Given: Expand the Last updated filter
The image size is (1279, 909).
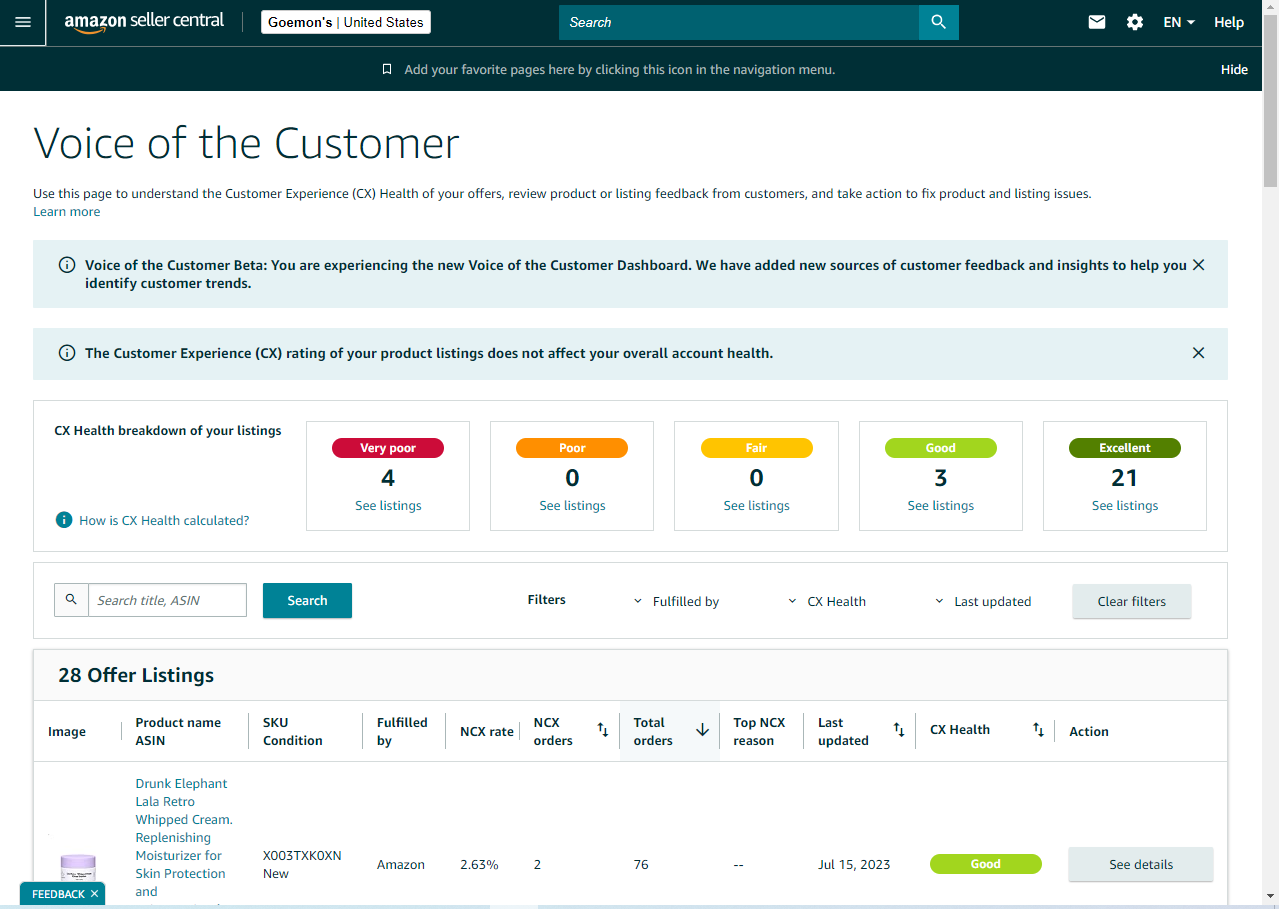Looking at the screenshot, I should tap(983, 601).
